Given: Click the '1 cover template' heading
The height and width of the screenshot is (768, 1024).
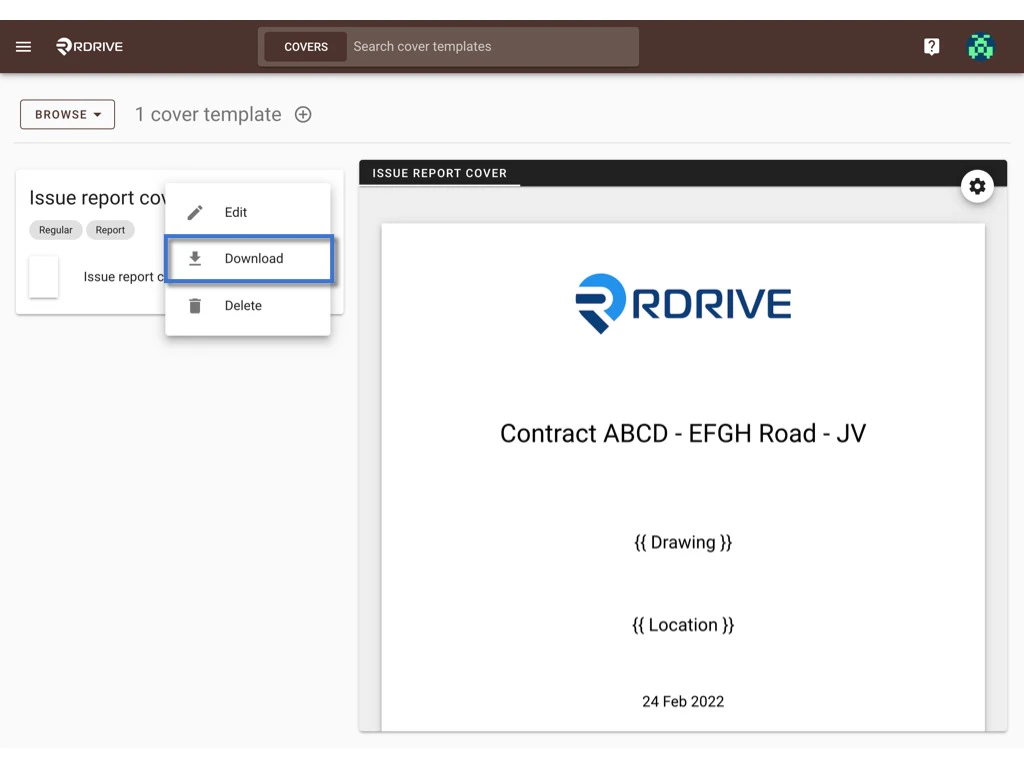Looking at the screenshot, I should tap(208, 114).
